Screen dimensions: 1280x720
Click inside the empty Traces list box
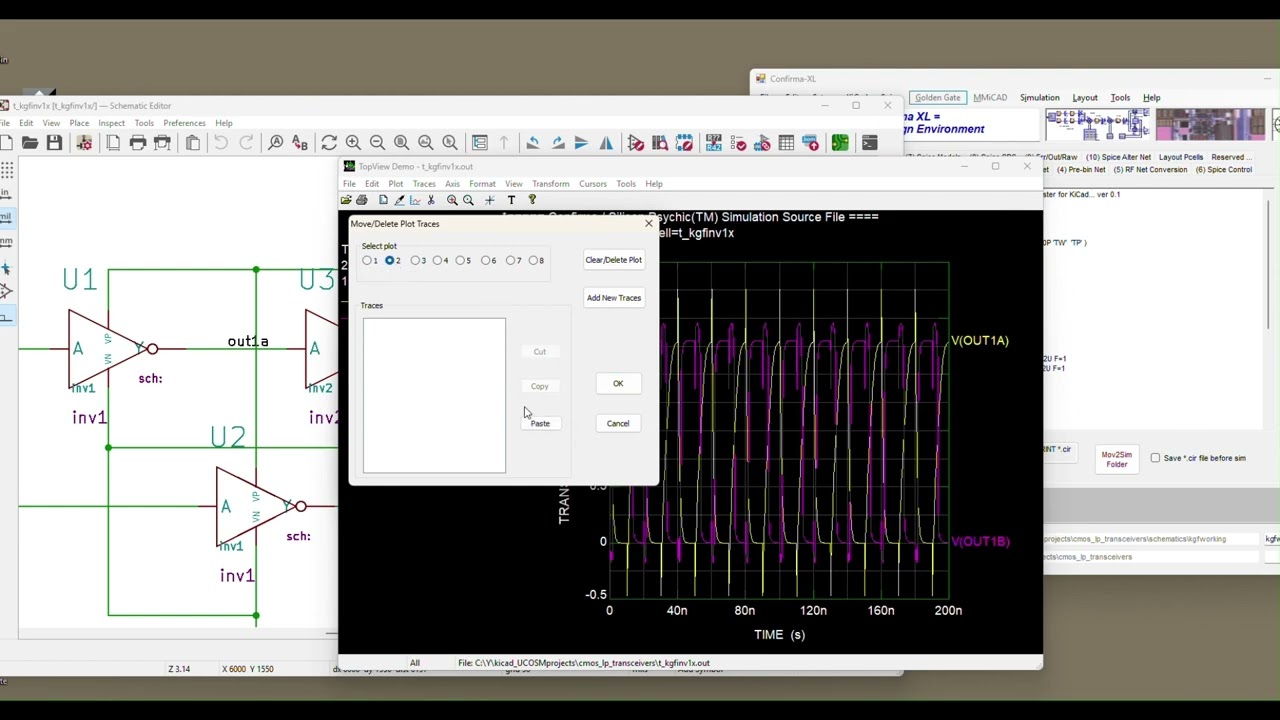[x=434, y=395]
